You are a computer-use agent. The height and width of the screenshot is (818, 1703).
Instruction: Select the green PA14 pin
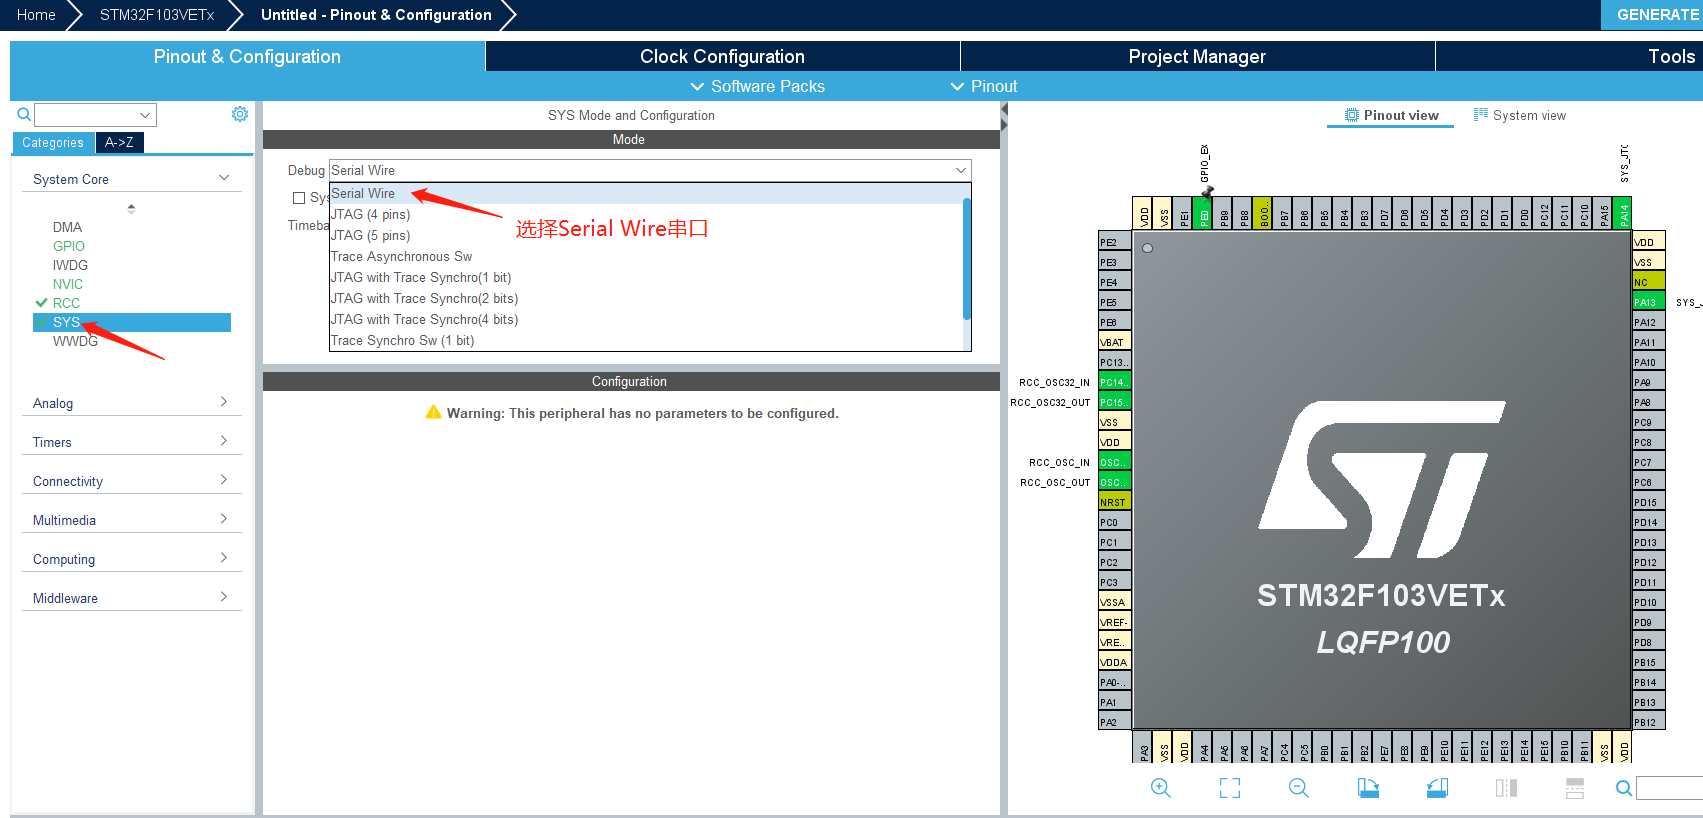pyautogui.click(x=1624, y=213)
